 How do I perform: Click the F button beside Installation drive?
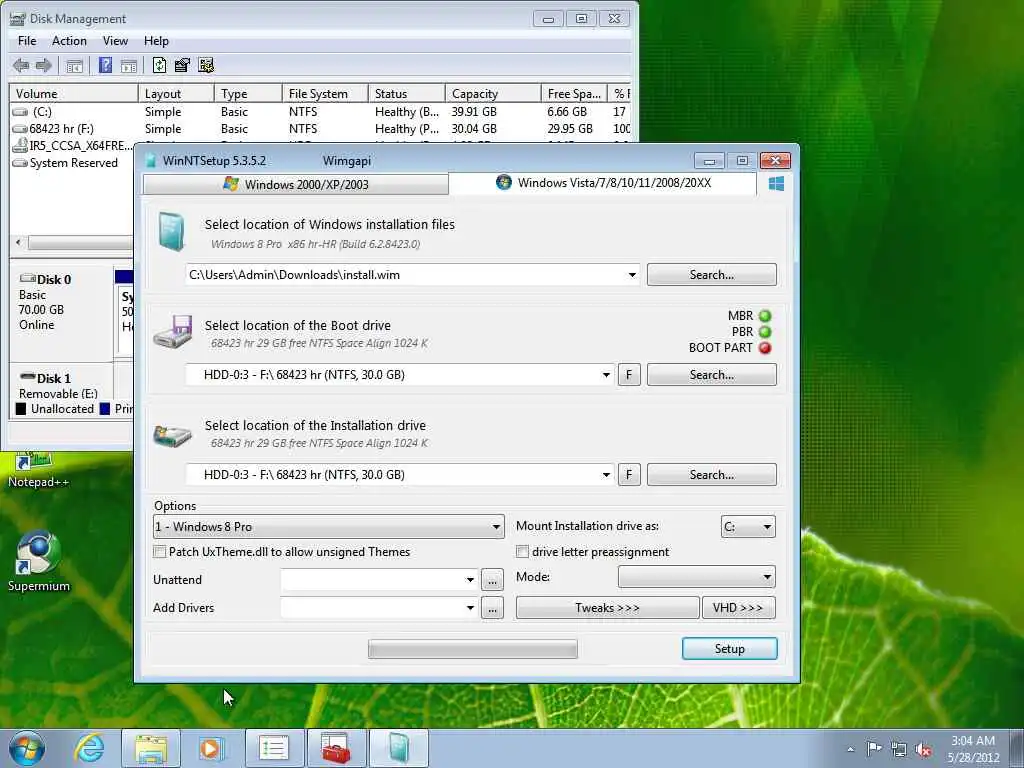click(x=629, y=475)
